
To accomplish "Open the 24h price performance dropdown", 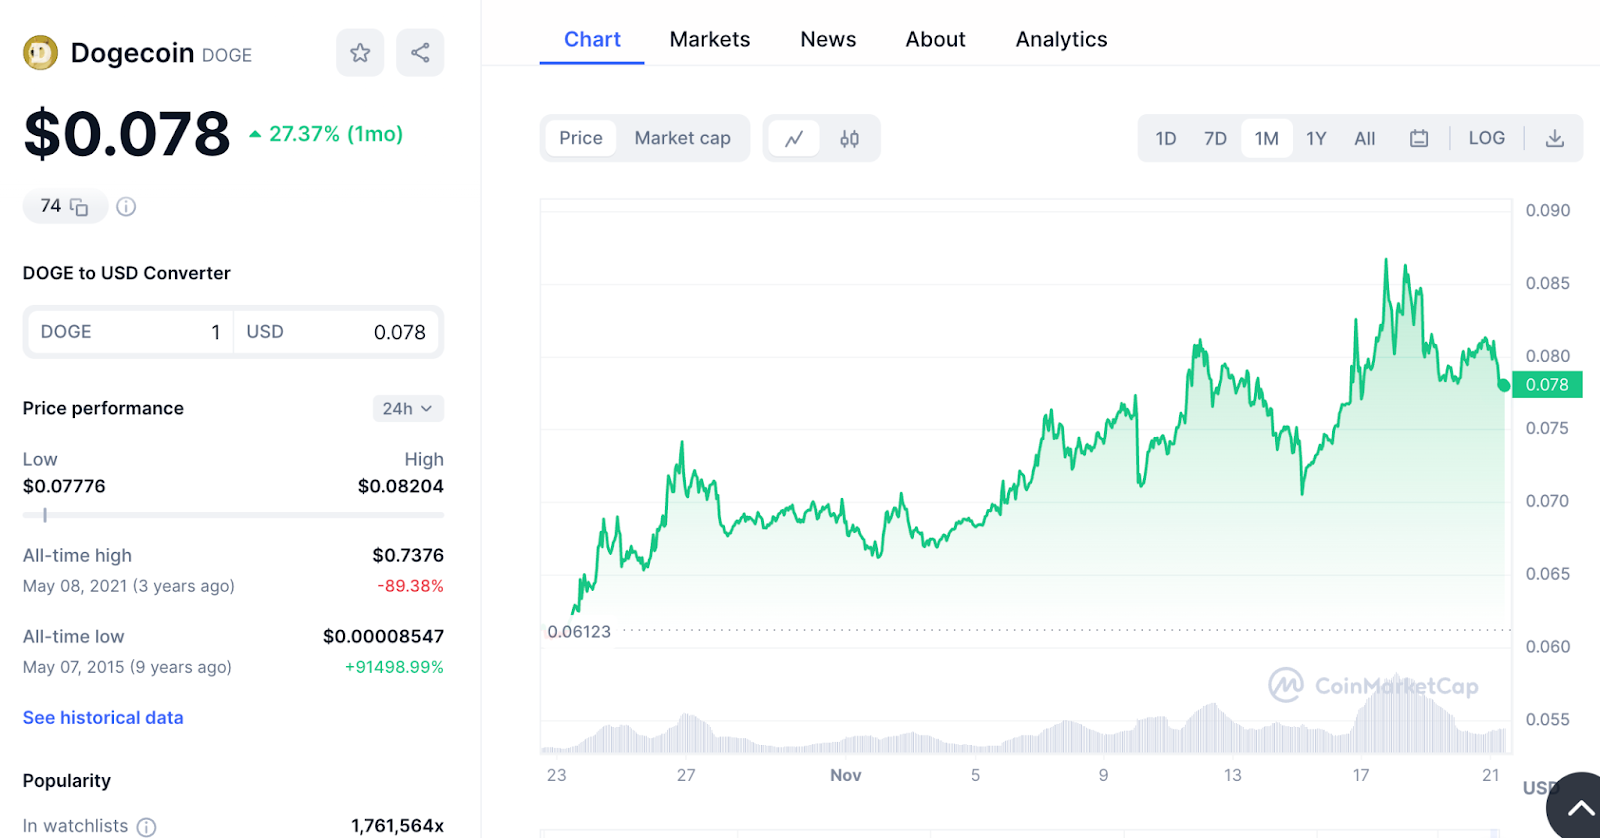I will [408, 409].
